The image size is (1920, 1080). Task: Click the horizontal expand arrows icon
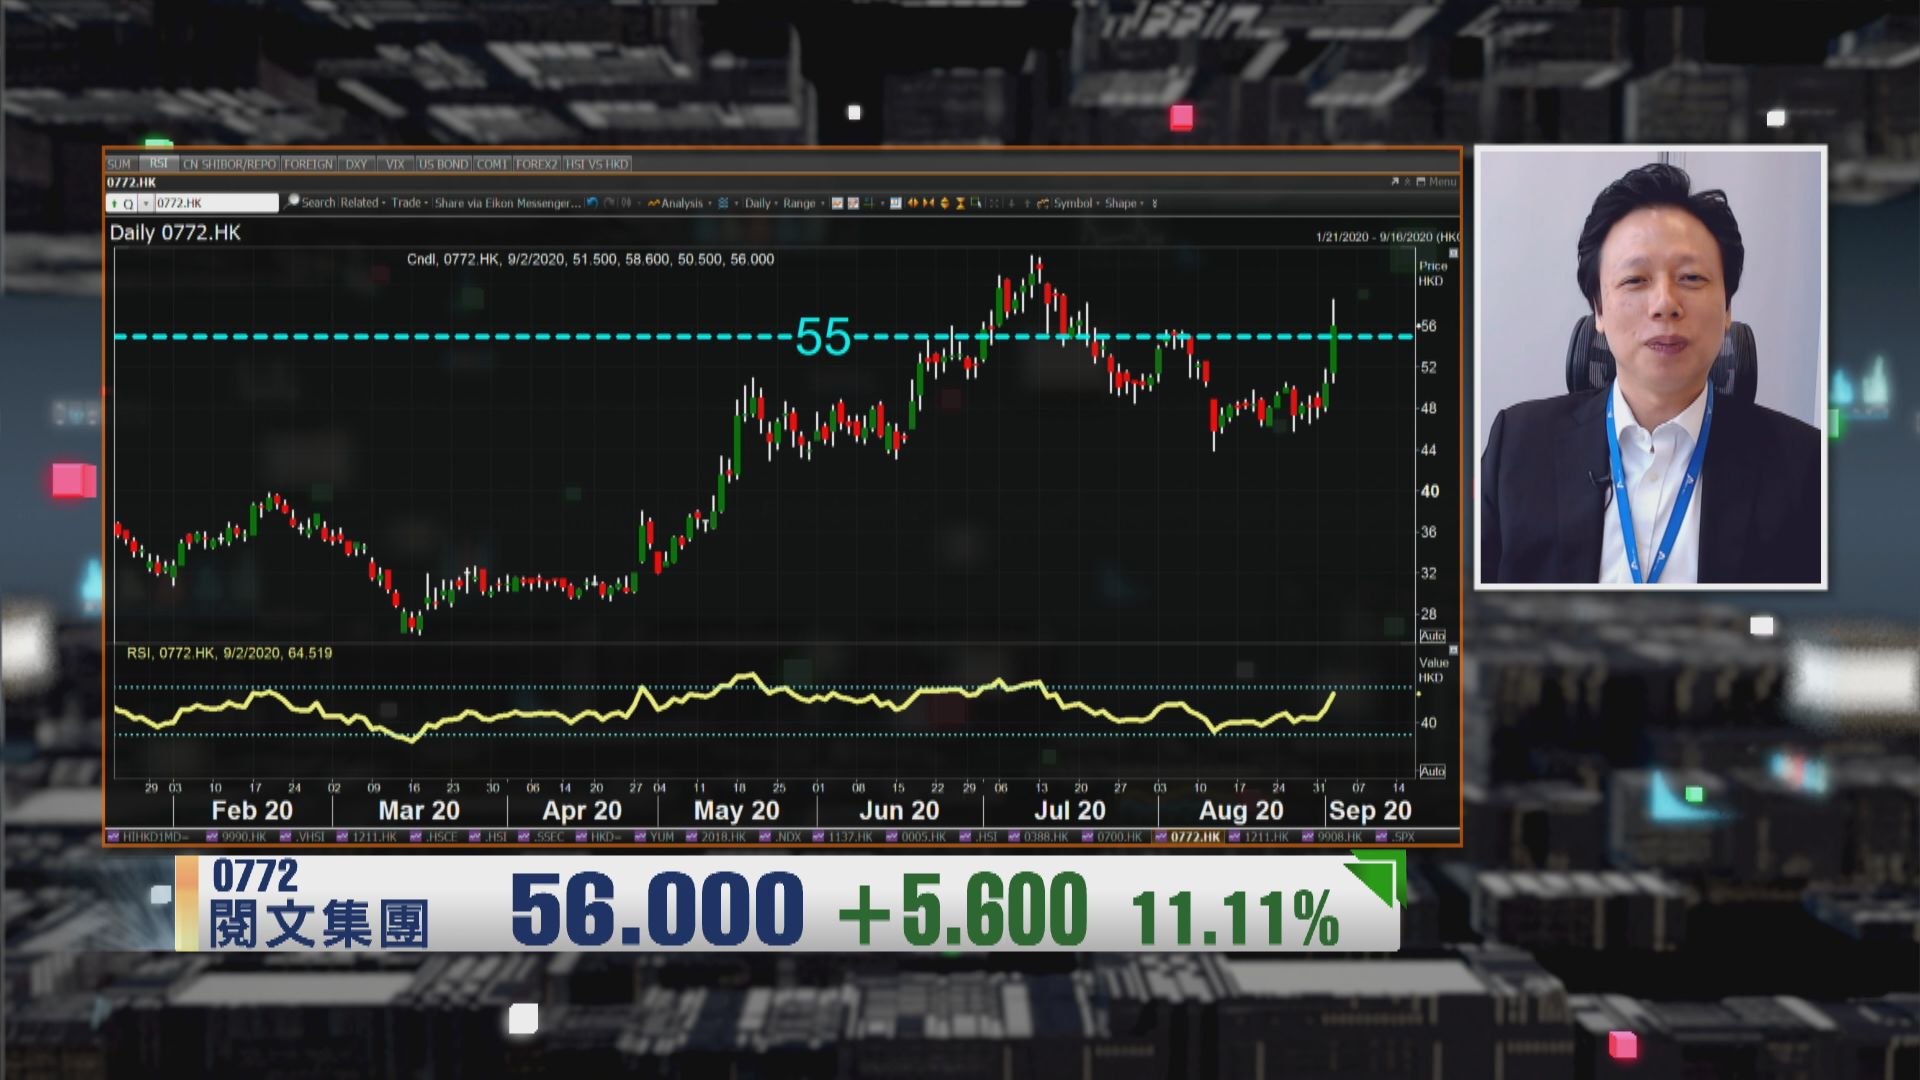click(x=912, y=203)
